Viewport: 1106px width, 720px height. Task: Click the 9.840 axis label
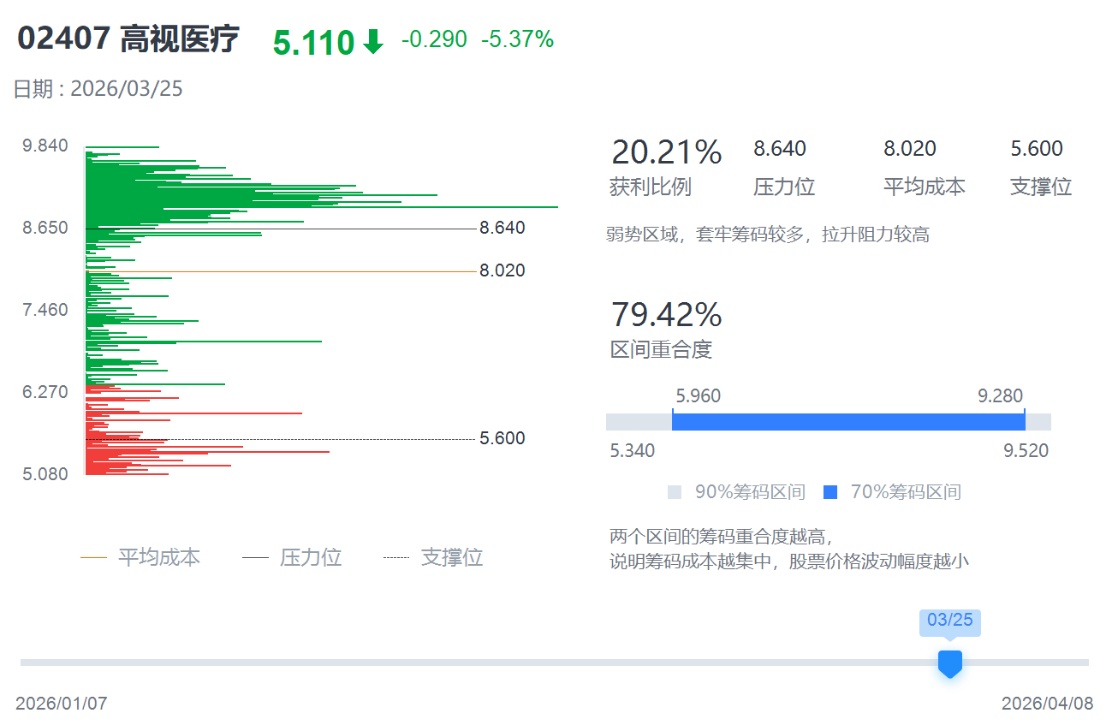[x=45, y=145]
